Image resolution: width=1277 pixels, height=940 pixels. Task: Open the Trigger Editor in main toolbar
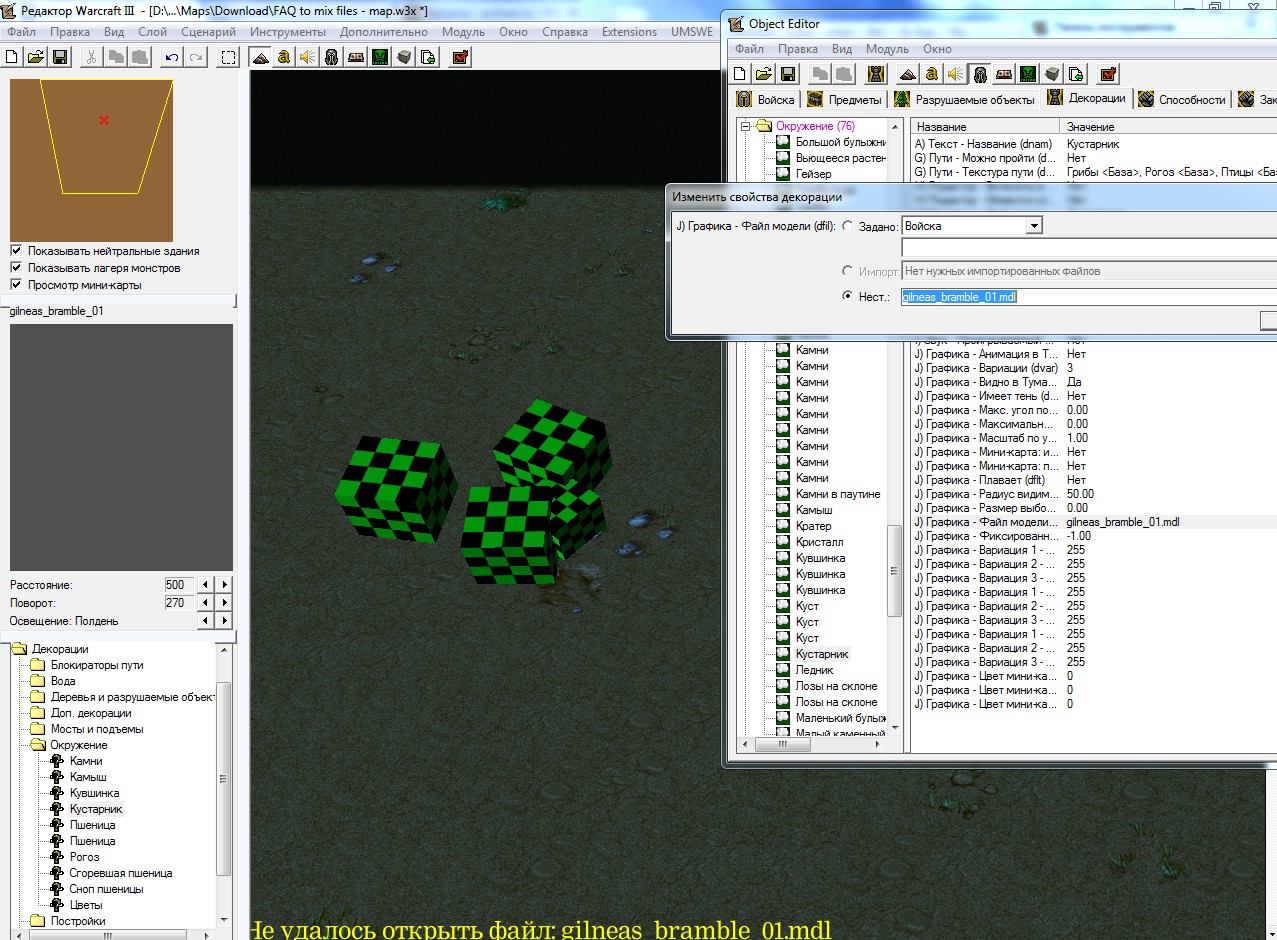pos(284,57)
